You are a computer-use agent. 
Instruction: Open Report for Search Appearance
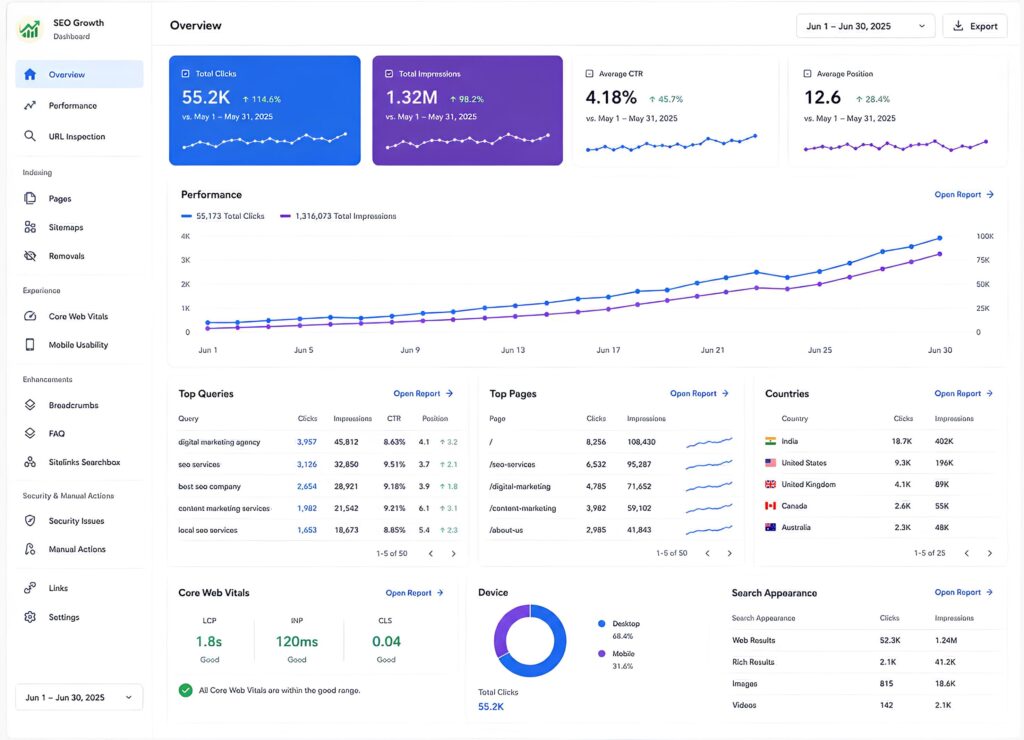click(x=964, y=592)
